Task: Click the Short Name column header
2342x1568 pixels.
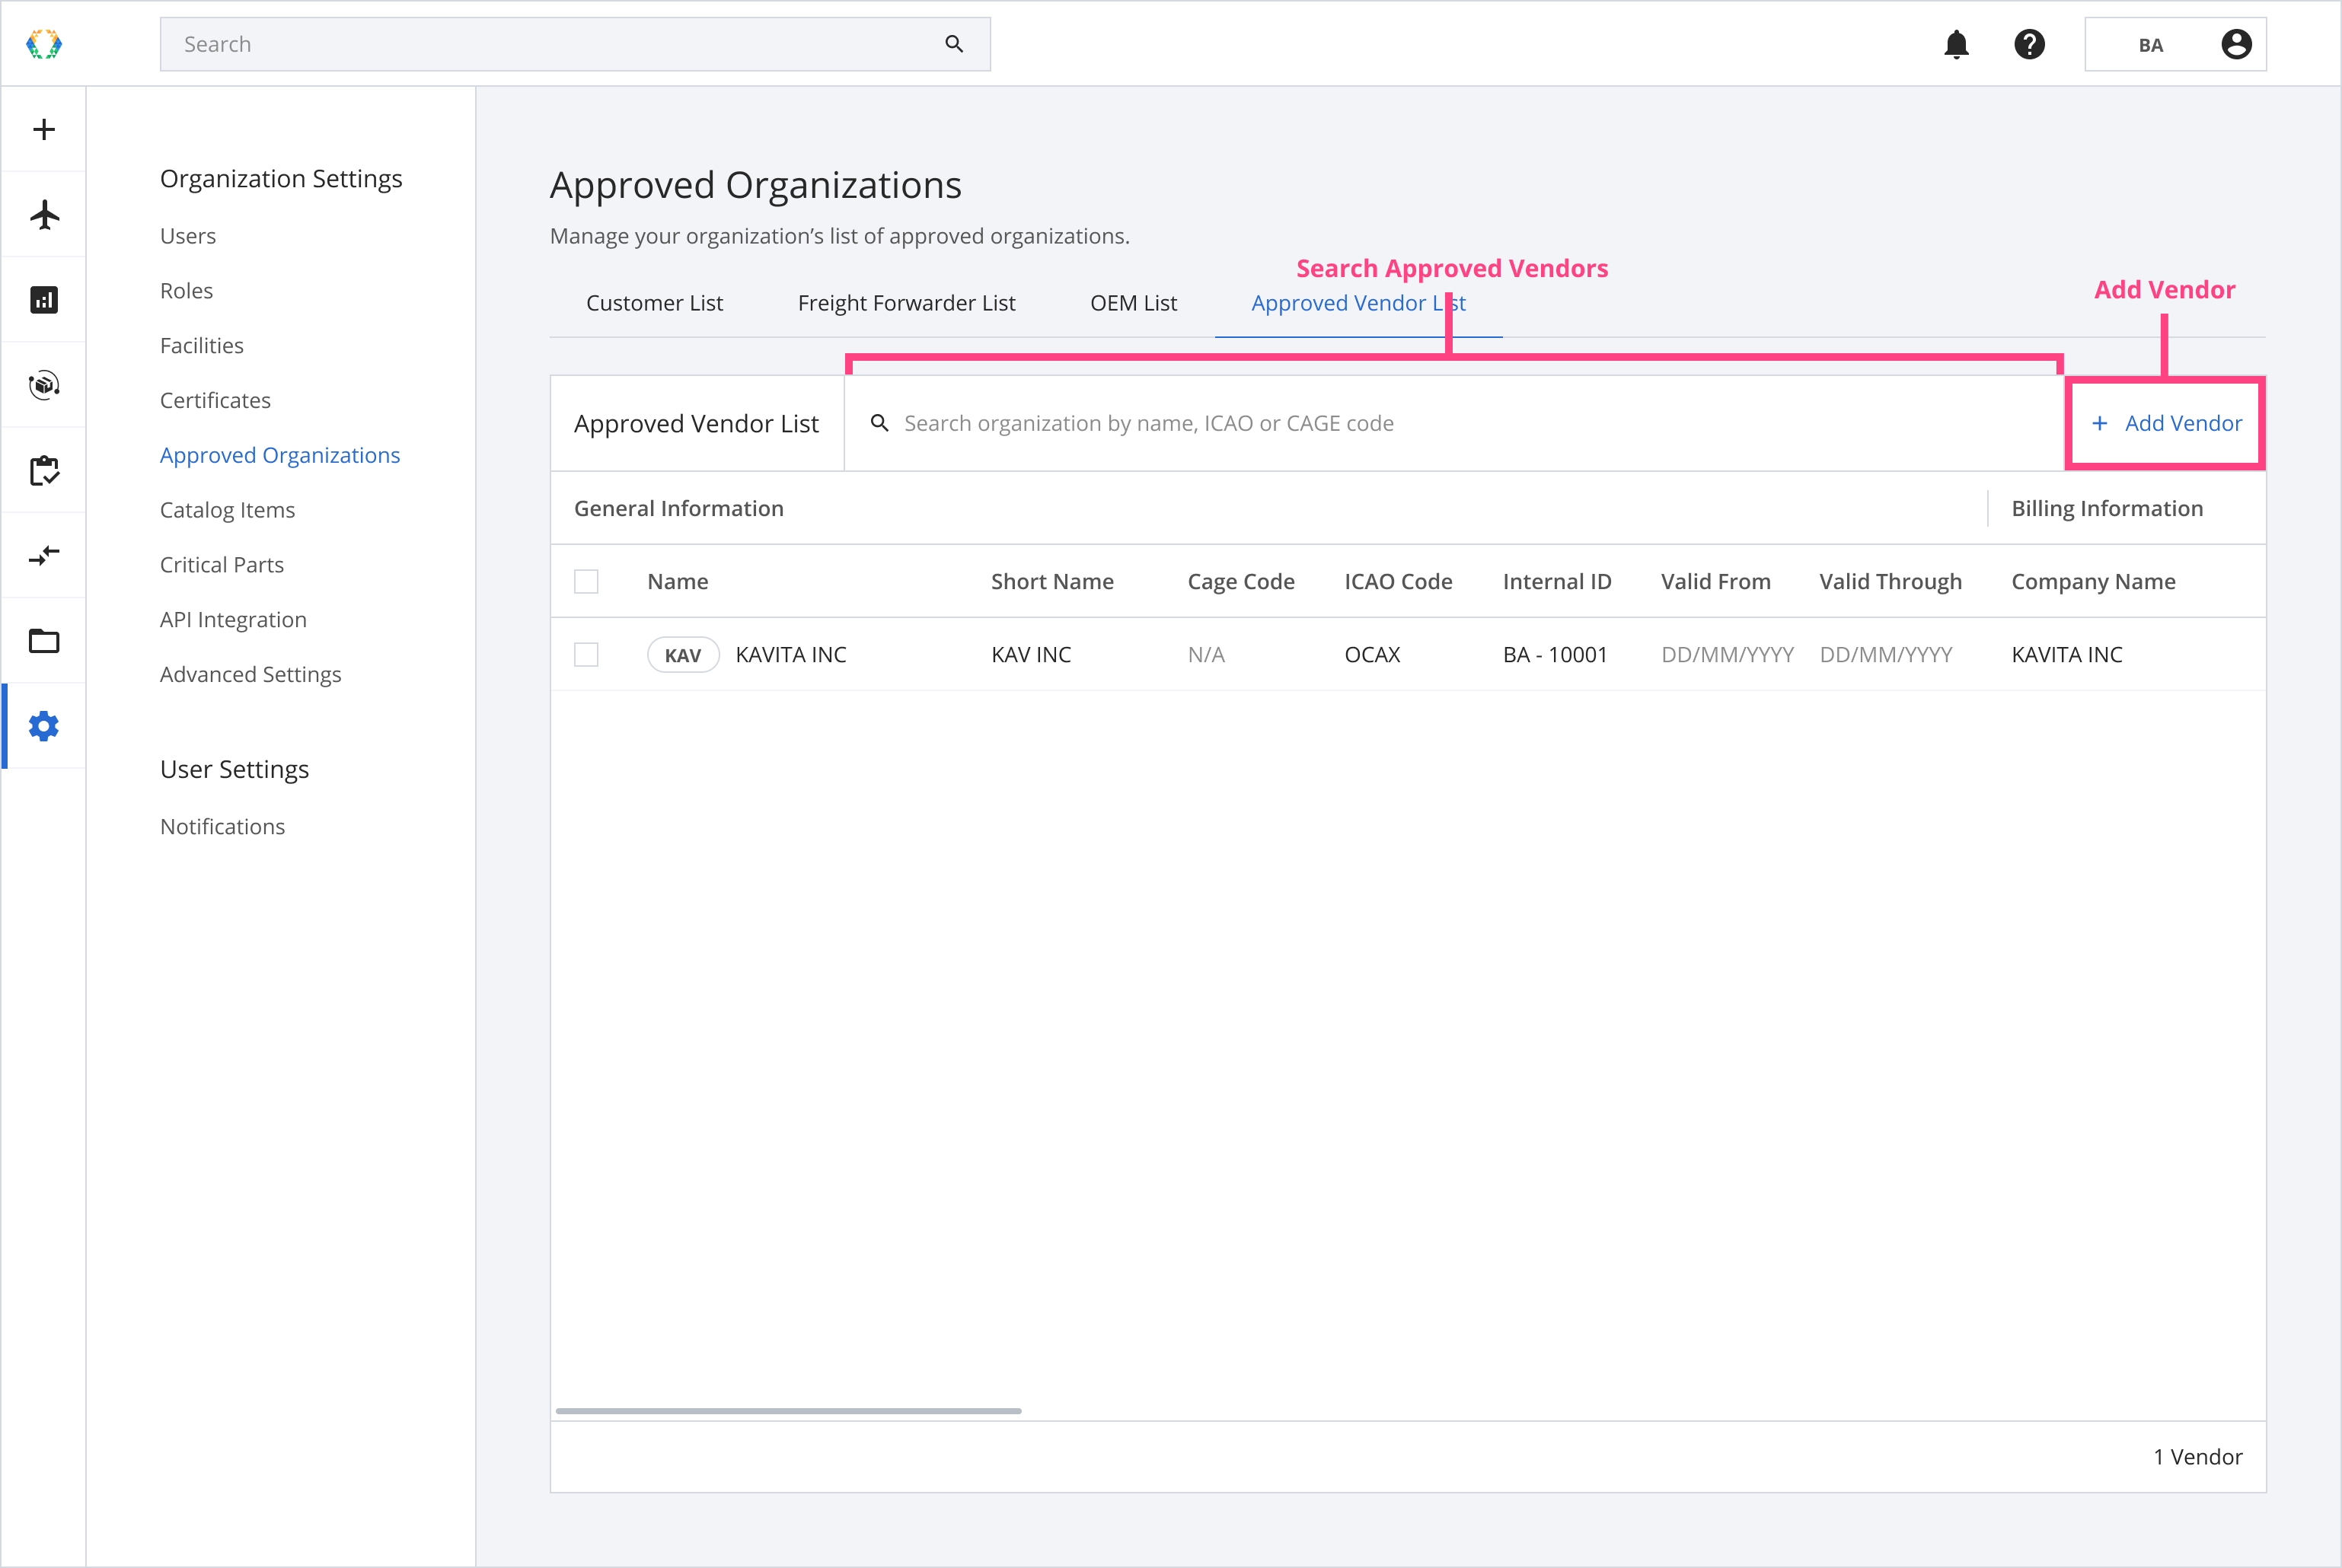Action: [1052, 582]
